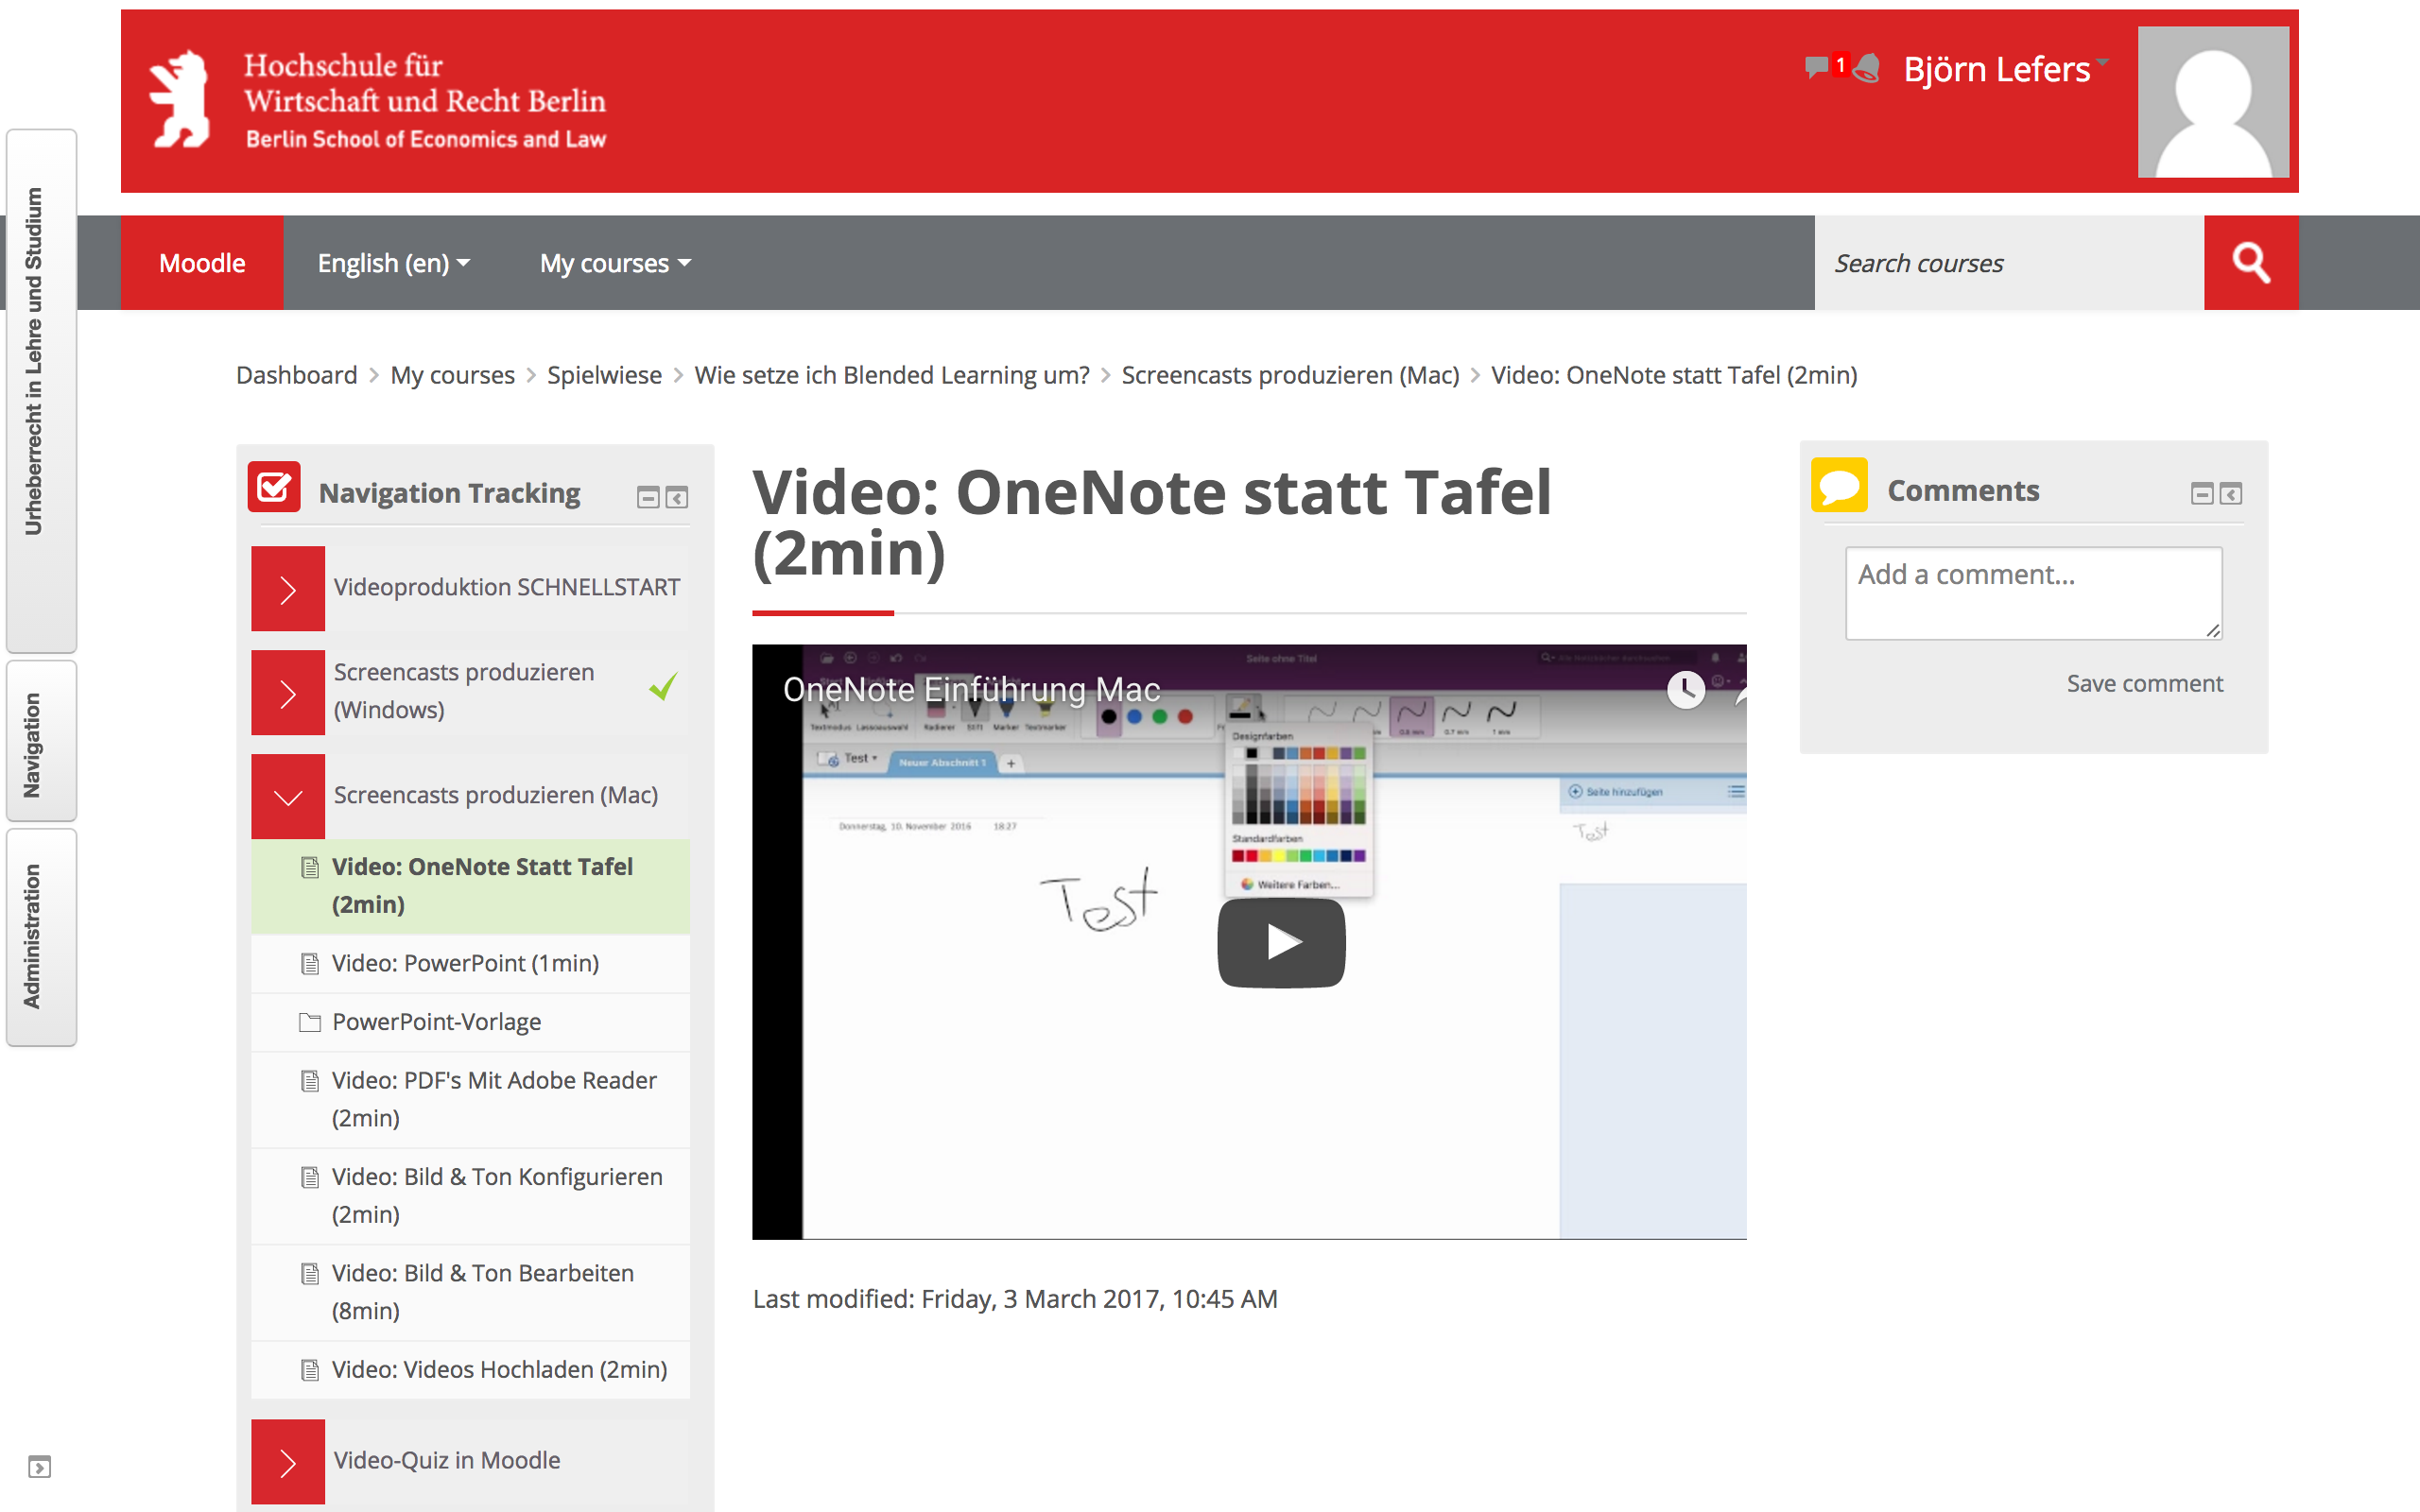The height and width of the screenshot is (1512, 2420).
Task: Go to Dashboard breadcrumb
Action: pyautogui.click(x=296, y=375)
